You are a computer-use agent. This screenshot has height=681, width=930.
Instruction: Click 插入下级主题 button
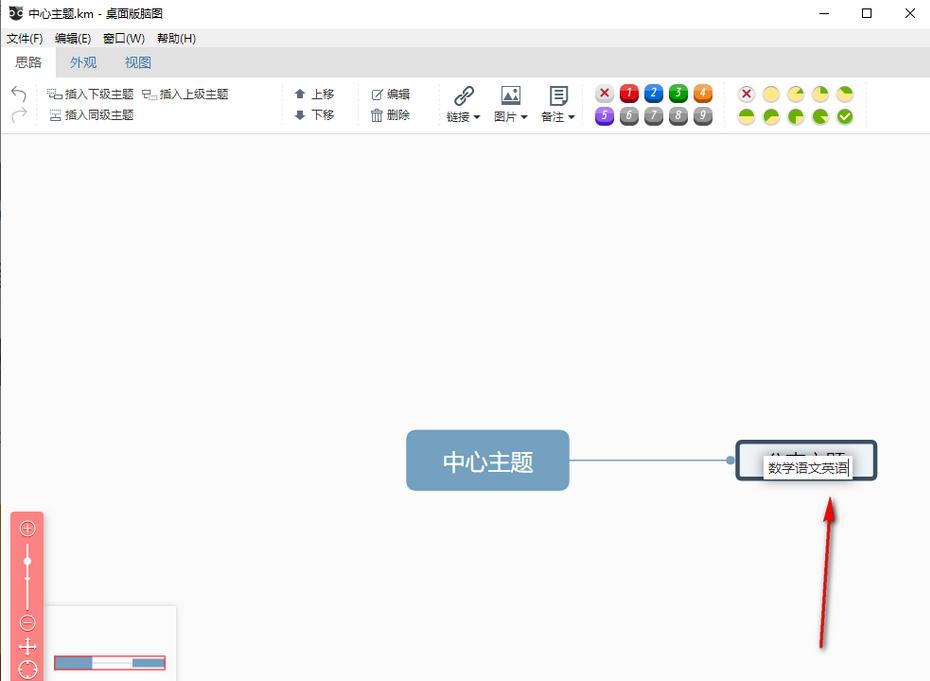90,94
